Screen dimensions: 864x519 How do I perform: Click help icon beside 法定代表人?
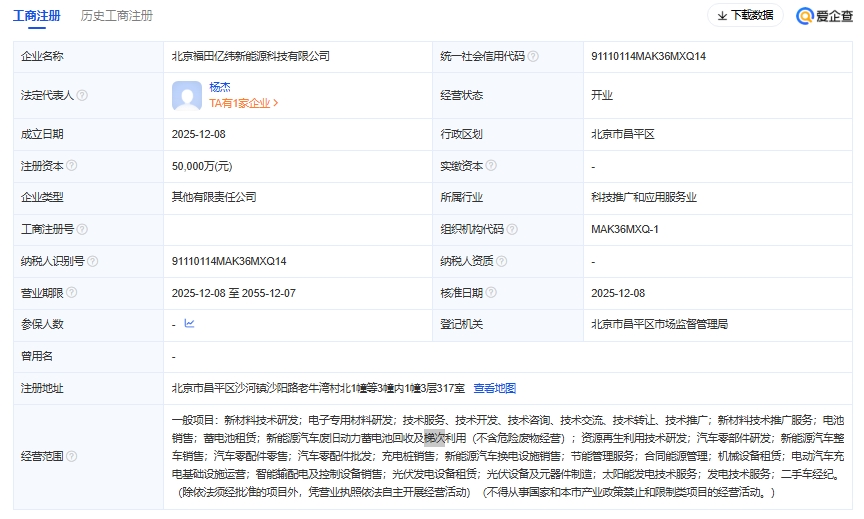82,96
